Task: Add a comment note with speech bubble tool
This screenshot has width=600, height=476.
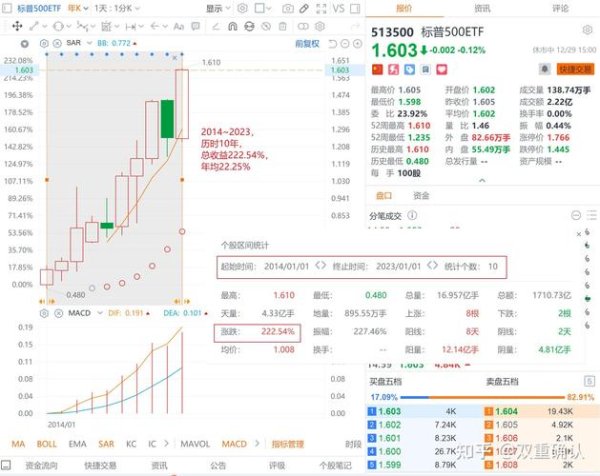Action: coord(196,26)
